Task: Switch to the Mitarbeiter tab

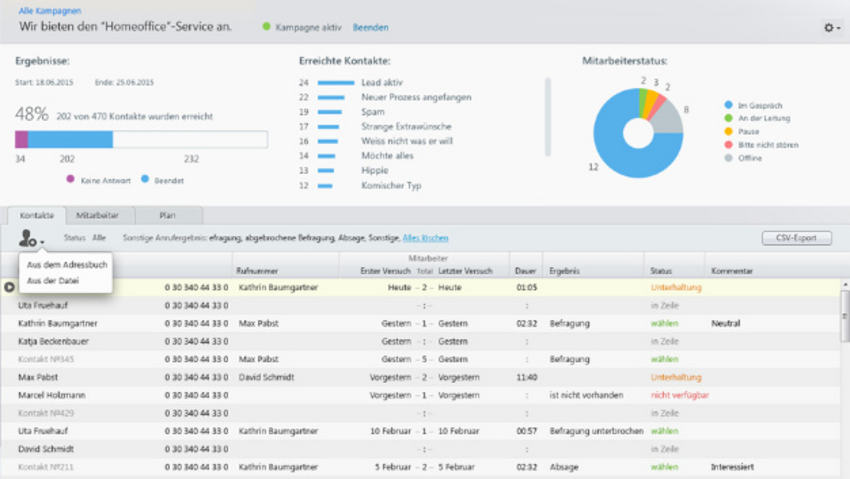Action: point(97,215)
